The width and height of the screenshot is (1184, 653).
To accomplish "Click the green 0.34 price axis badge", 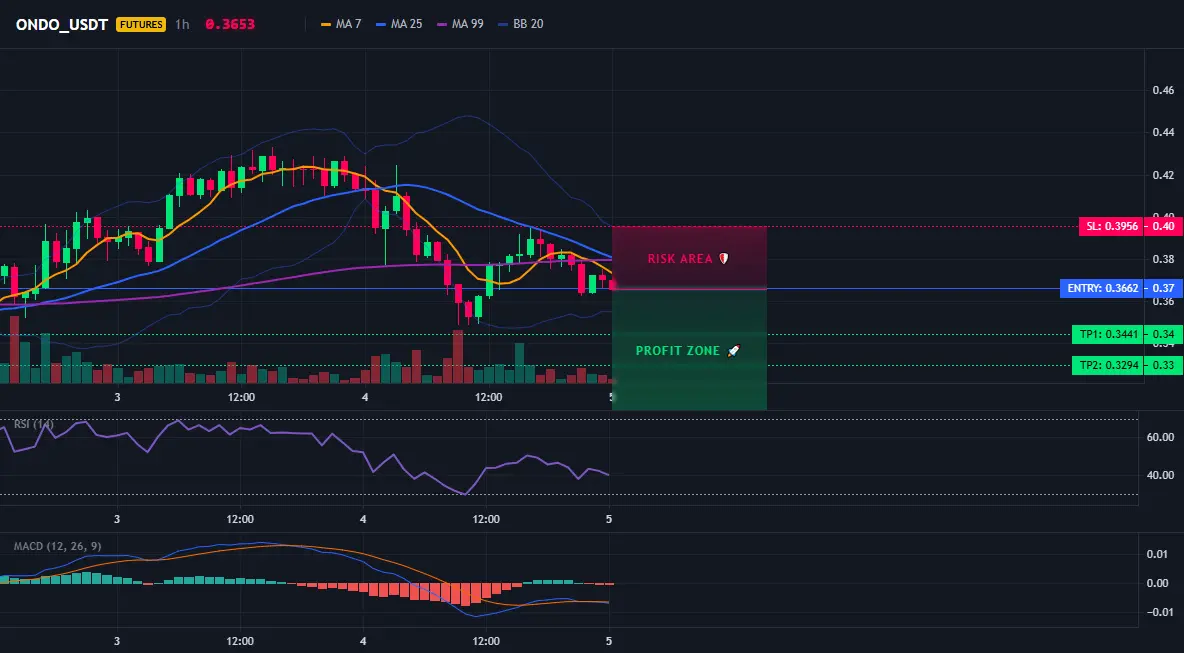I will 1162,334.
